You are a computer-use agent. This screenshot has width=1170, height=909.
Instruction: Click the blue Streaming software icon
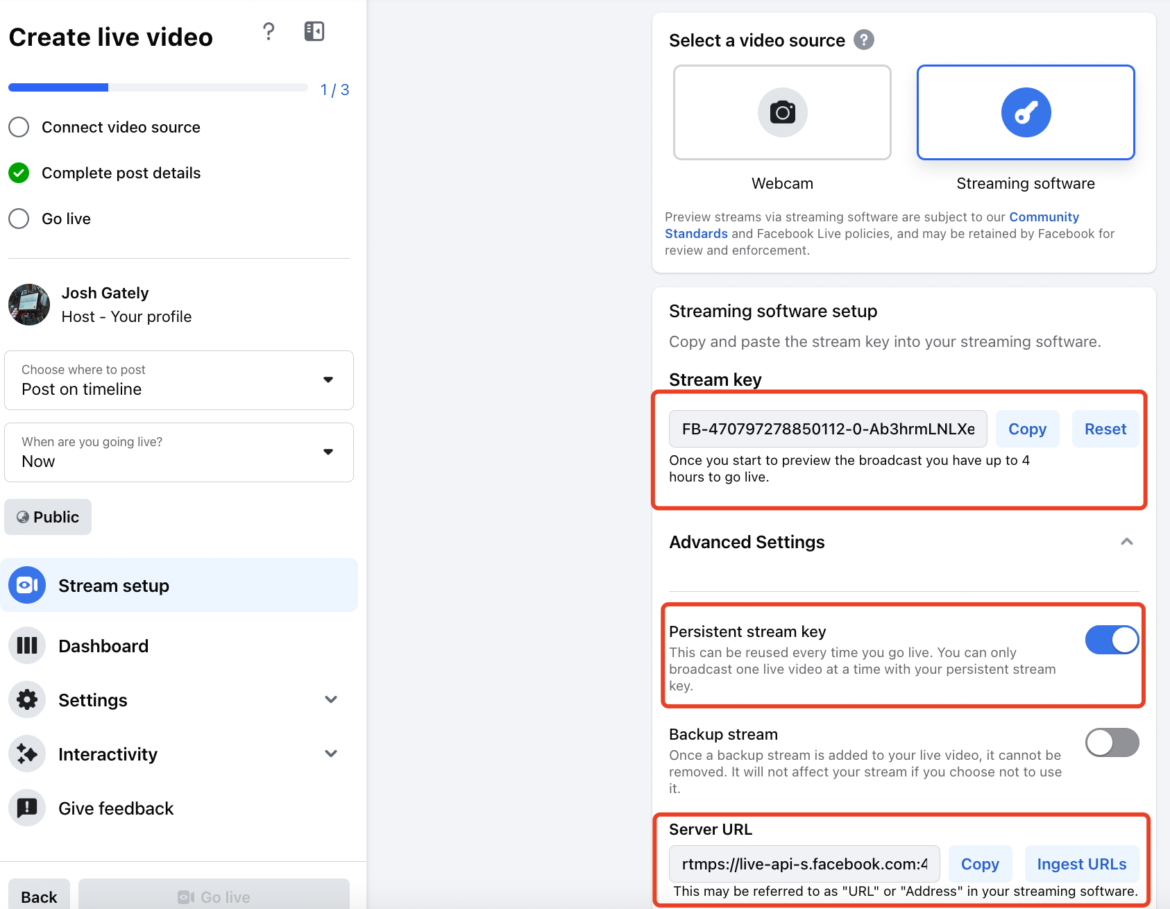[x=1025, y=112]
